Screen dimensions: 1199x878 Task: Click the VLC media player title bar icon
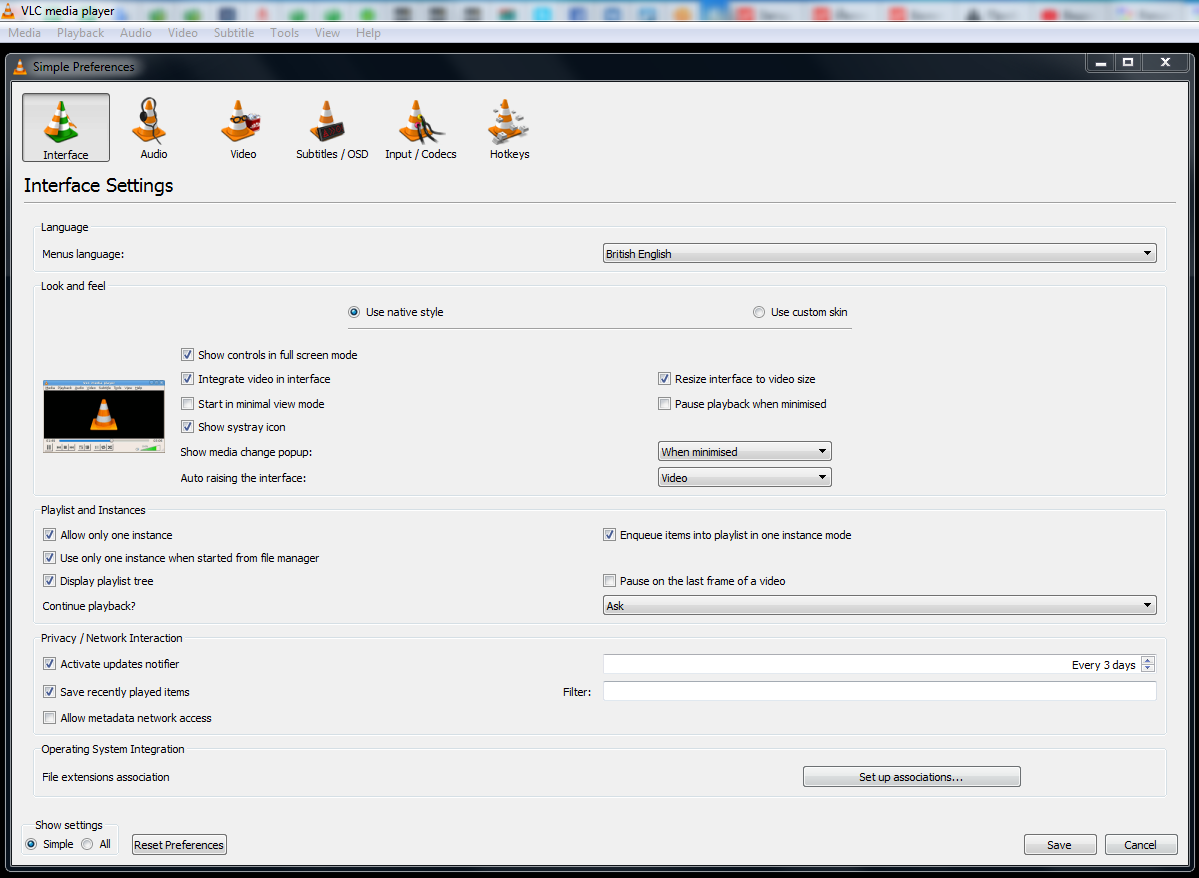click(x=8, y=11)
